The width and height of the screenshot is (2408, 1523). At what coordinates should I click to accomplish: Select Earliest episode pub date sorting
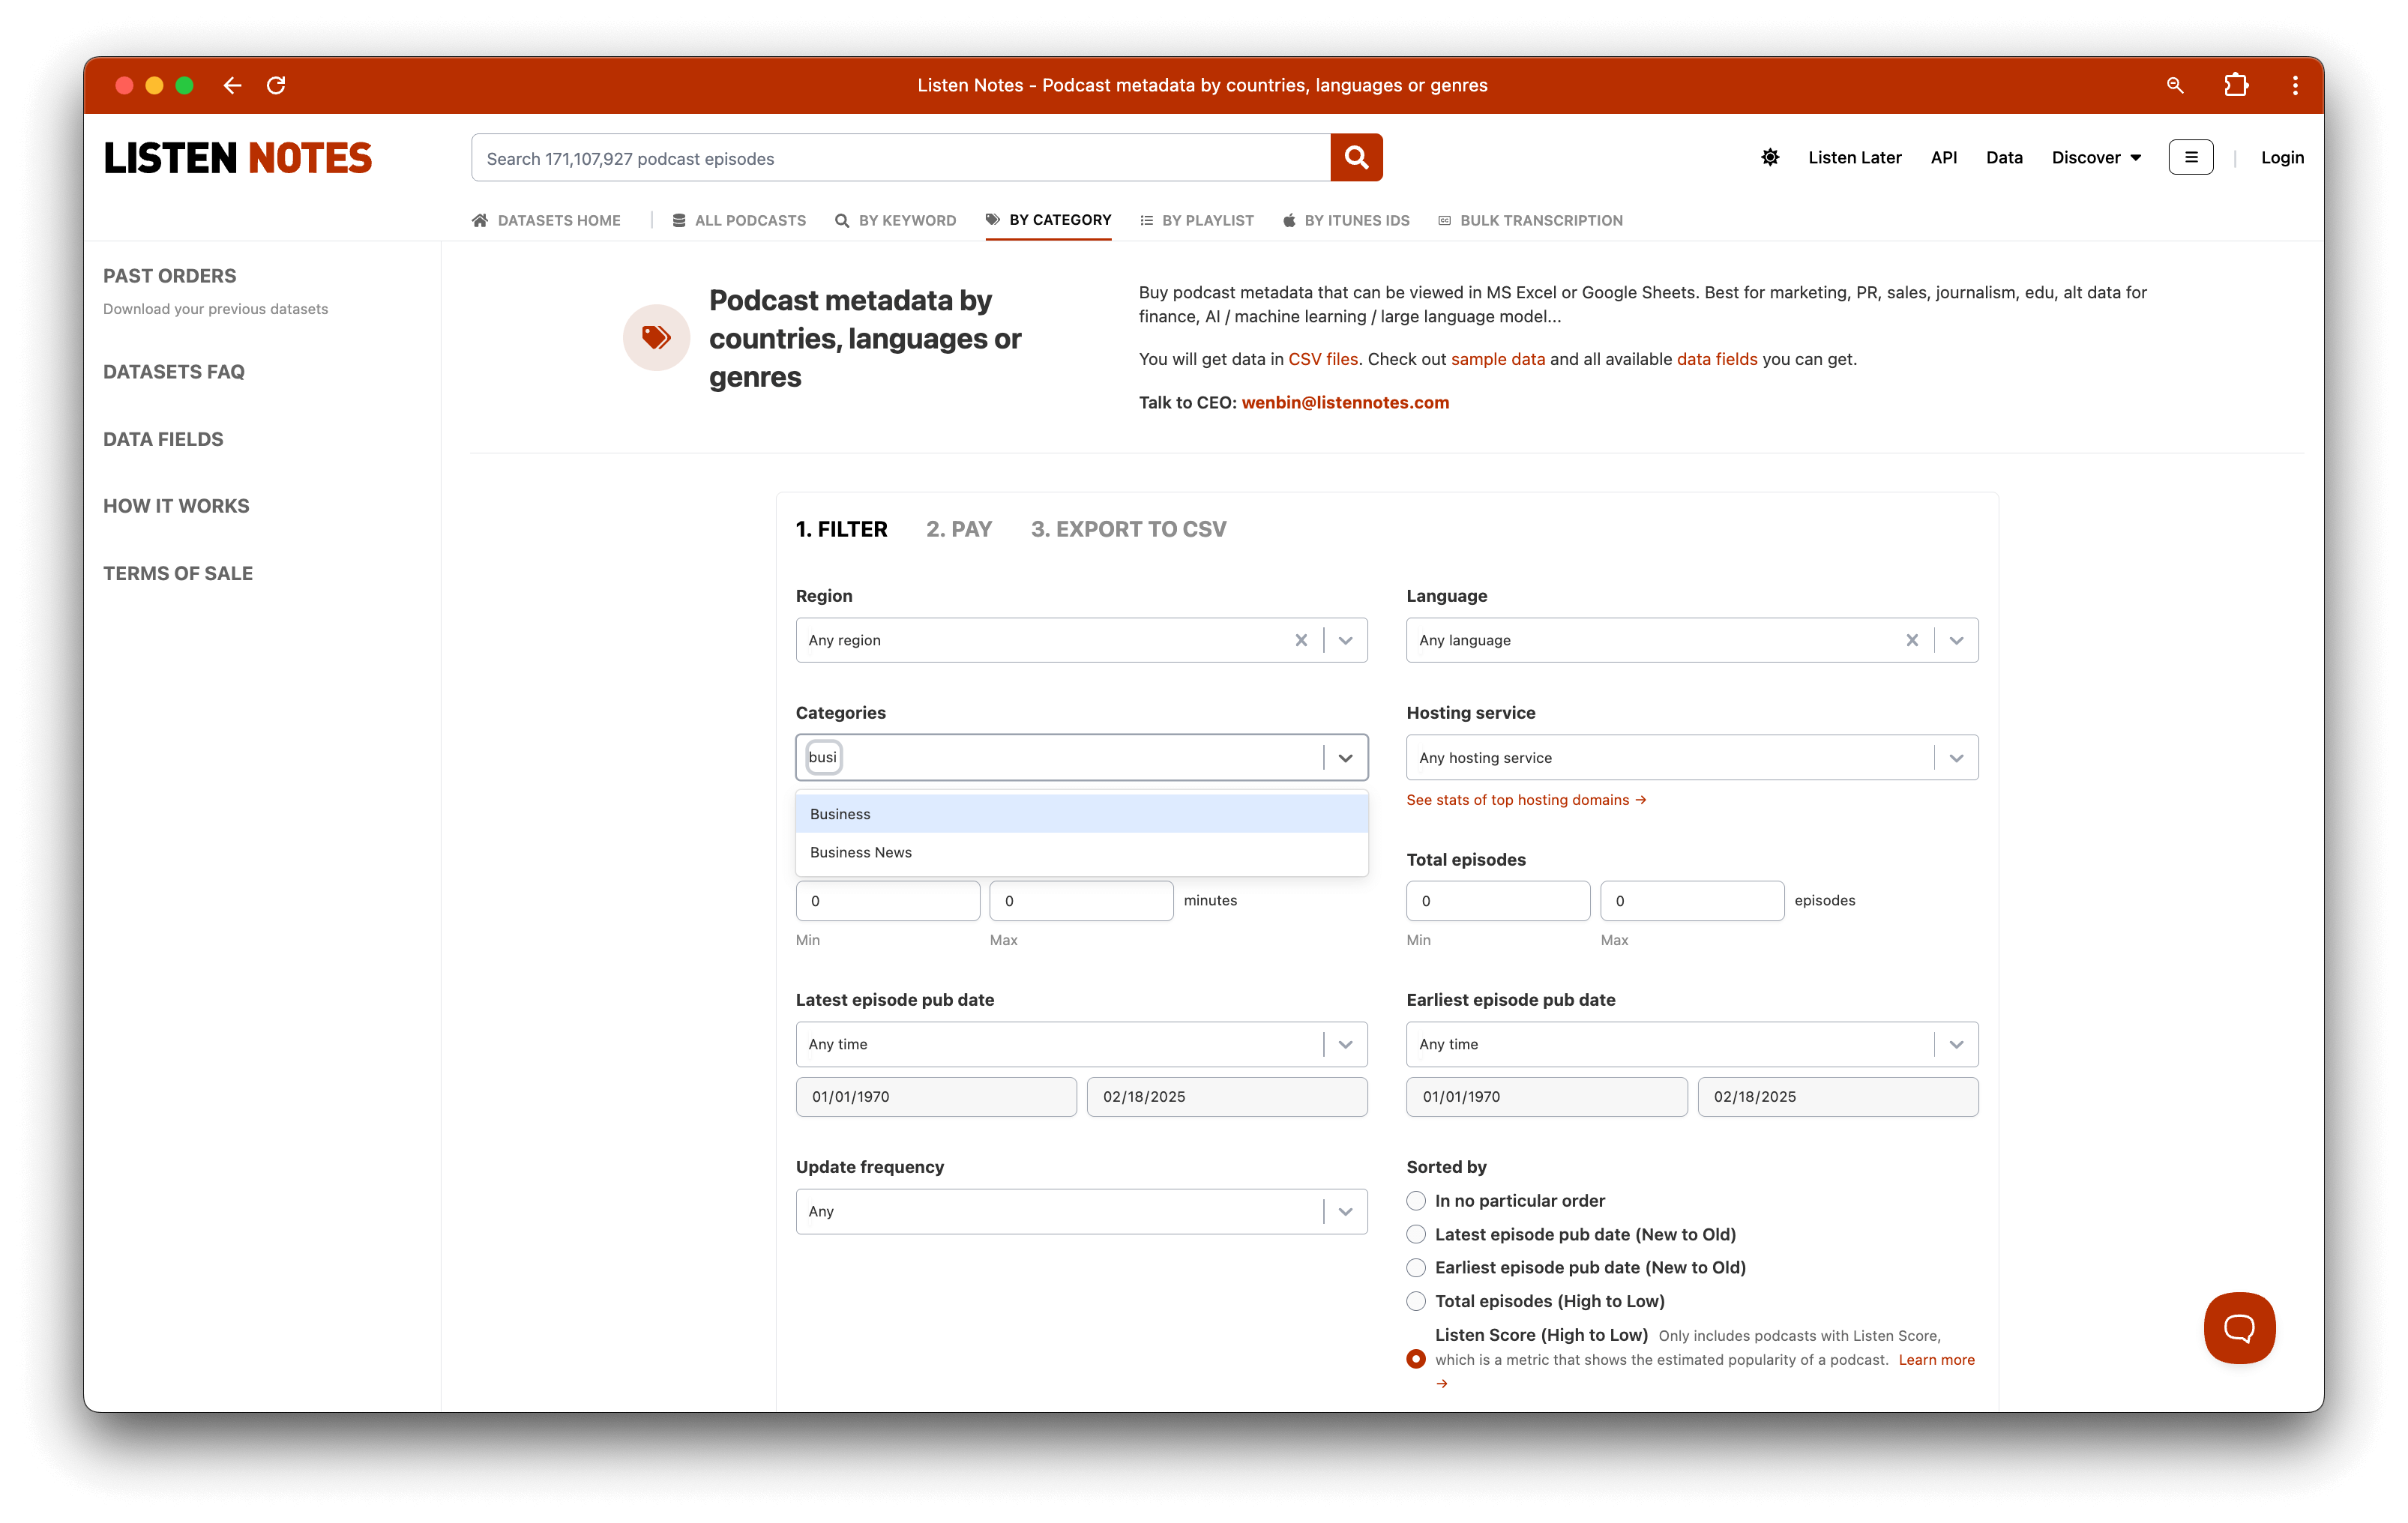pyautogui.click(x=1415, y=1267)
